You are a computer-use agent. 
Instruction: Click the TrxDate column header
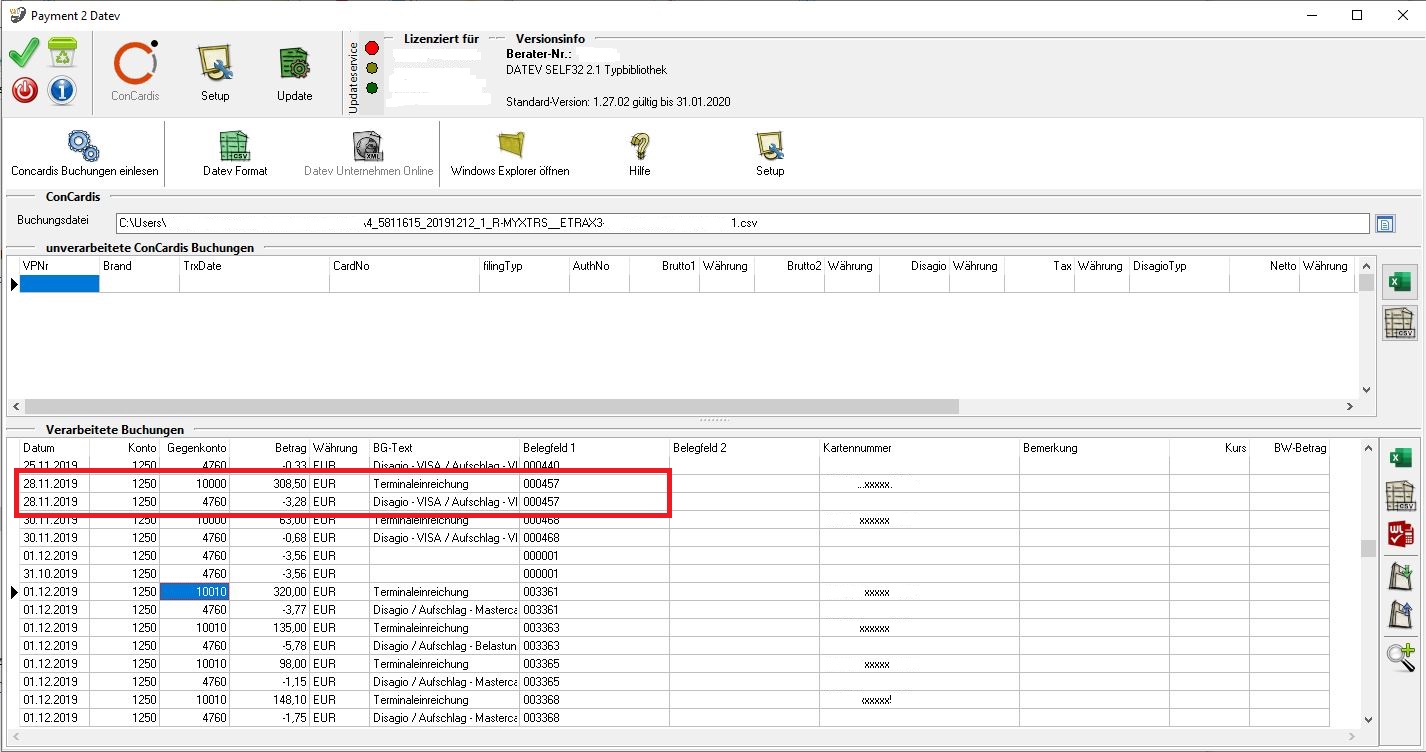point(255,266)
